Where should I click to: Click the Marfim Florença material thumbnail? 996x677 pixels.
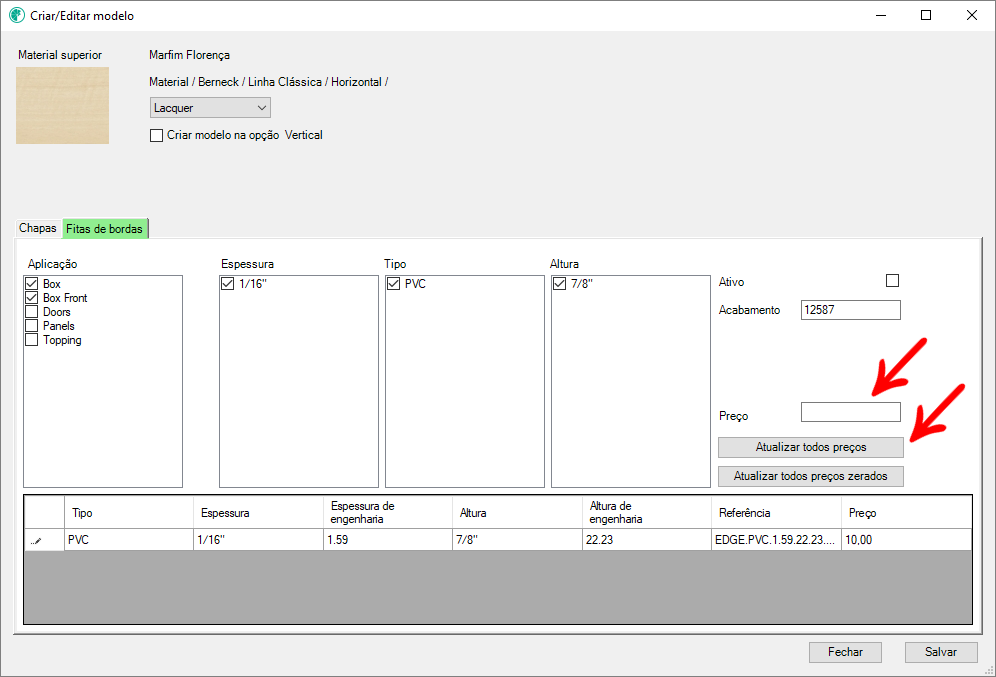(62, 105)
